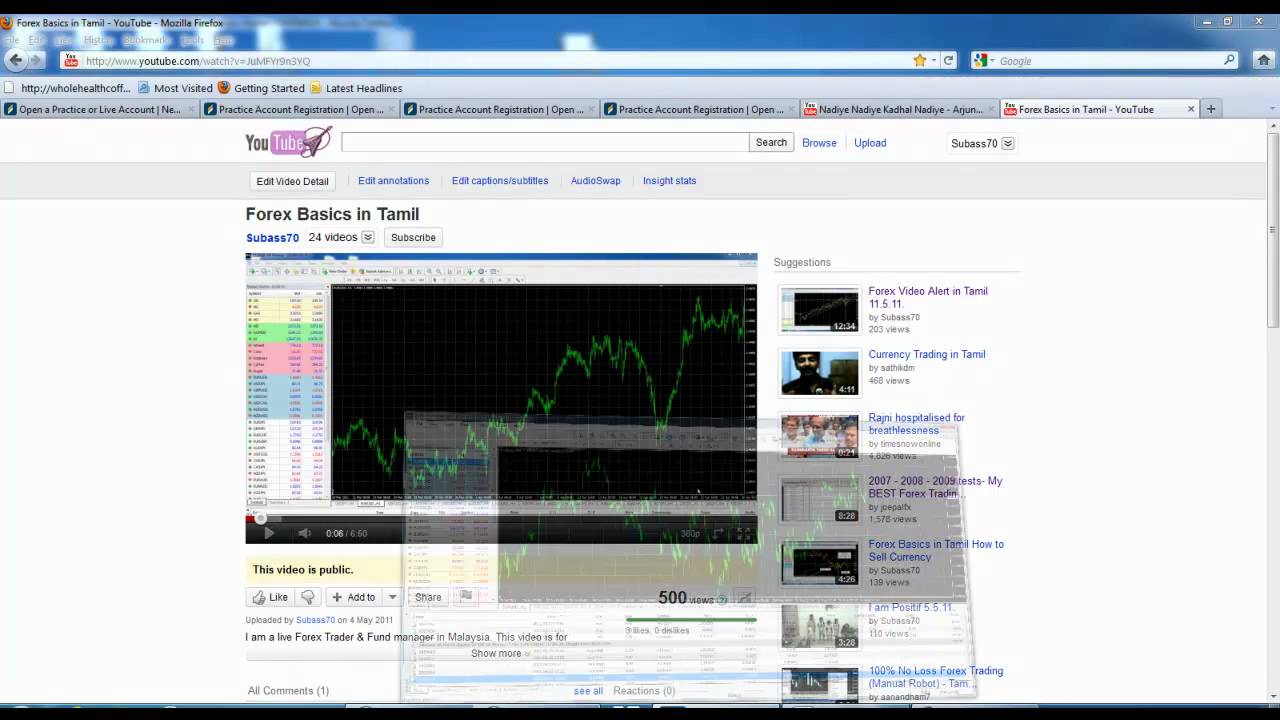This screenshot has height=720, width=1280.
Task: Open the Browse link
Action: 819,143
